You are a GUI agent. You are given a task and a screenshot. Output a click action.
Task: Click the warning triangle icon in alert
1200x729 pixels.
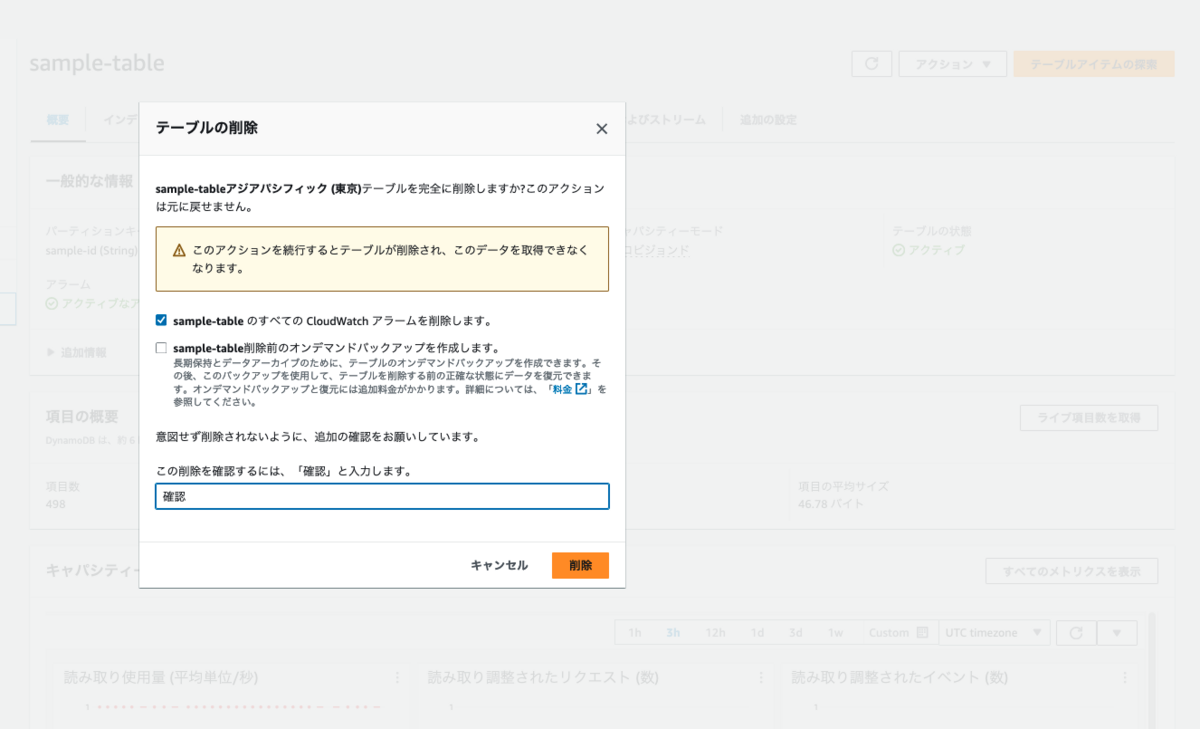coord(179,250)
